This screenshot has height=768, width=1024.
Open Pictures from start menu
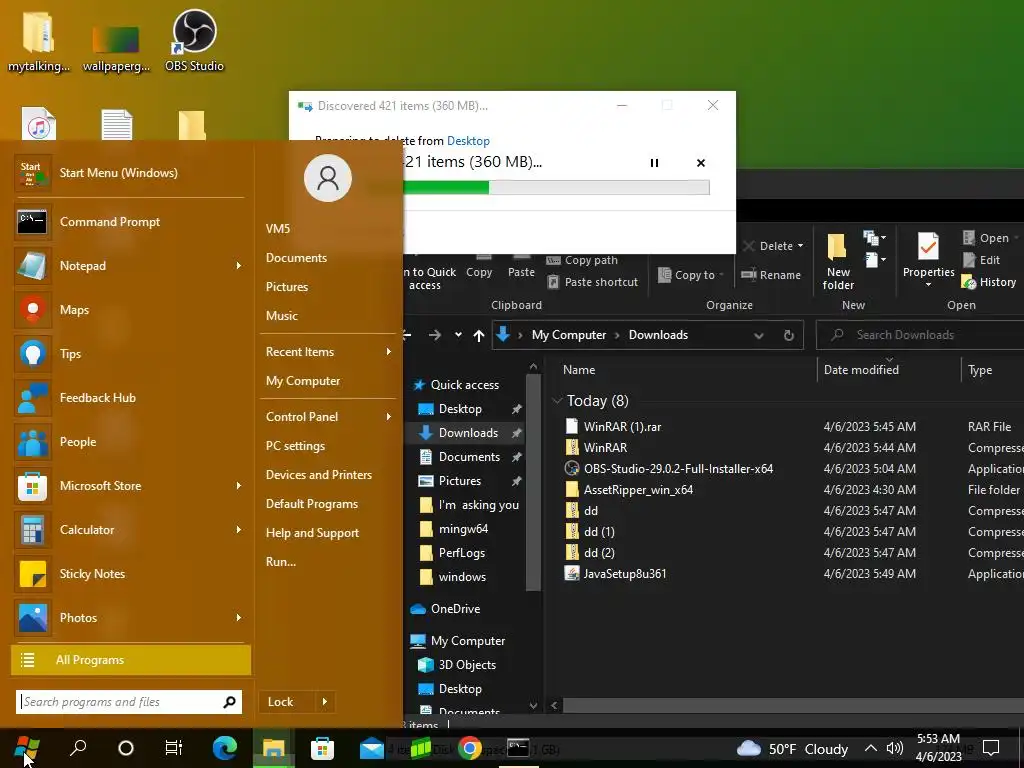click(x=287, y=287)
